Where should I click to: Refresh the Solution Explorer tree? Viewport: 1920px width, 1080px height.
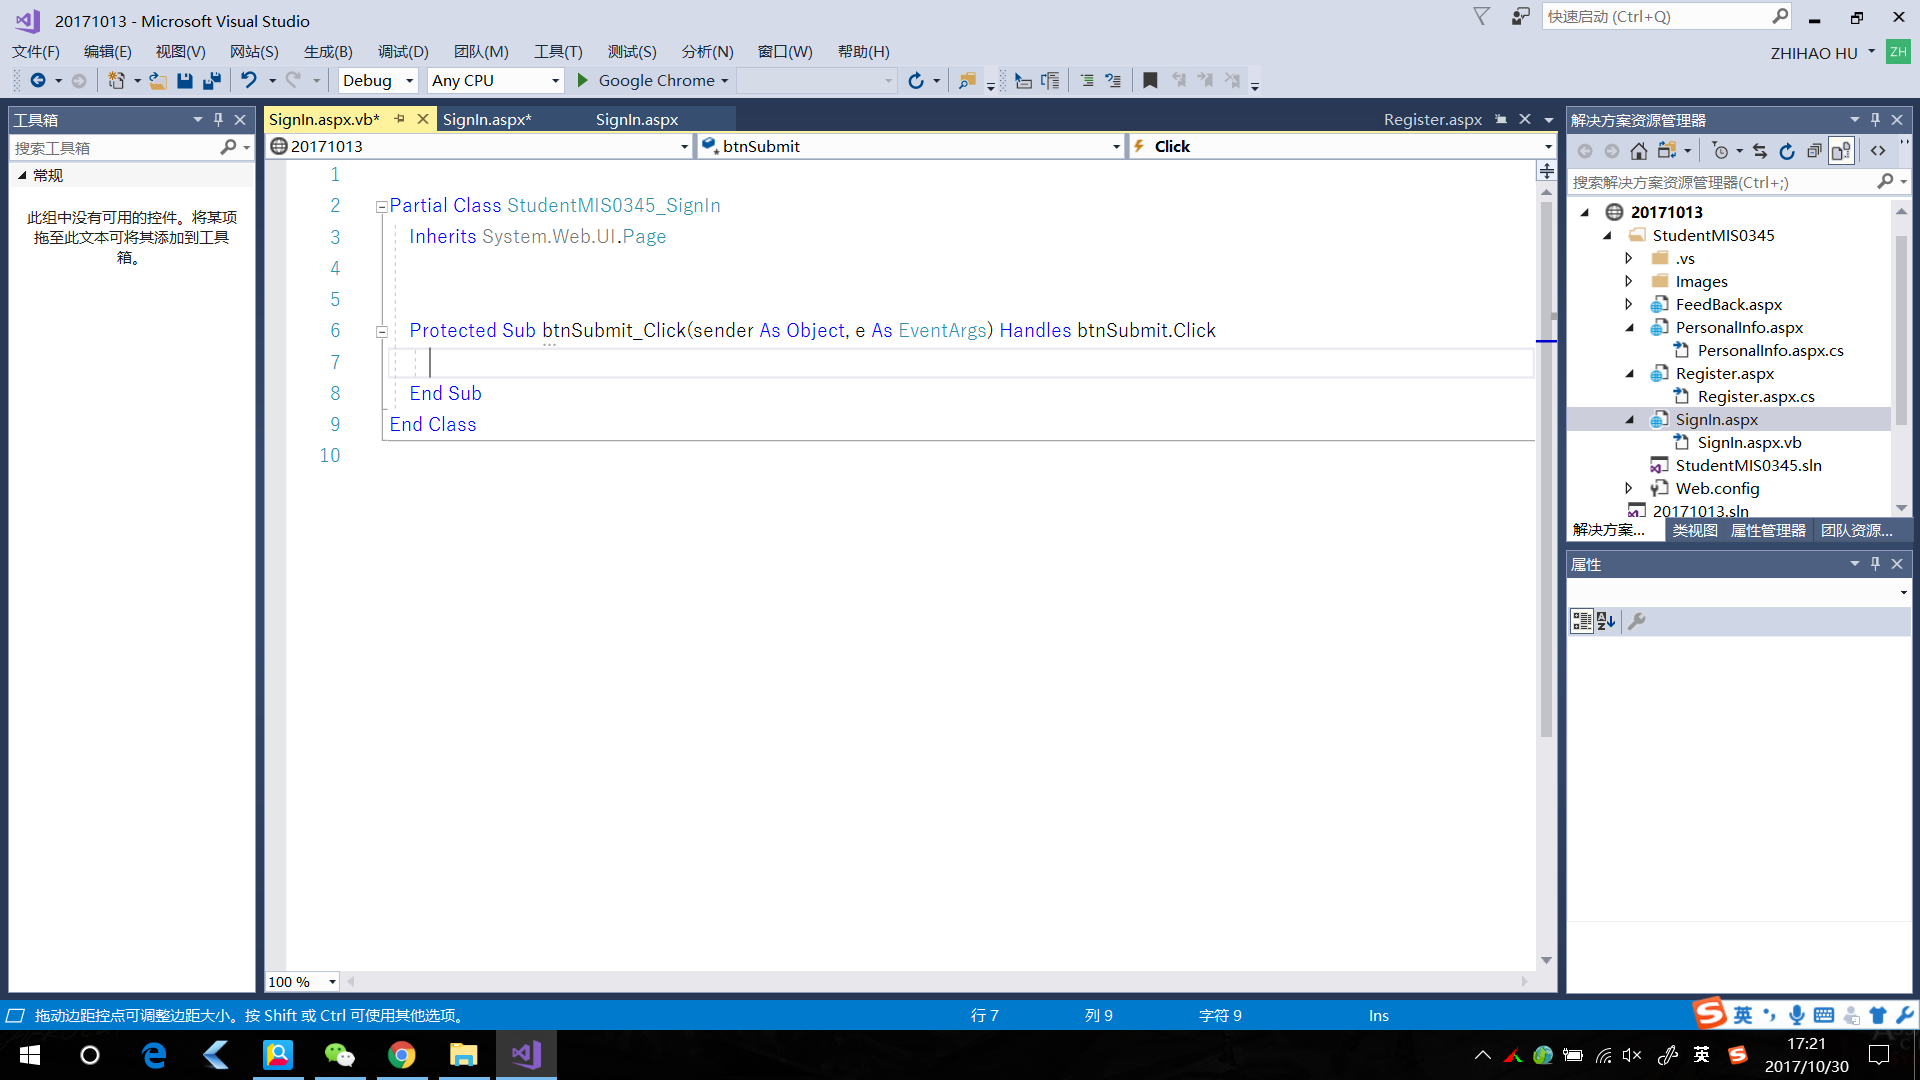[1787, 151]
